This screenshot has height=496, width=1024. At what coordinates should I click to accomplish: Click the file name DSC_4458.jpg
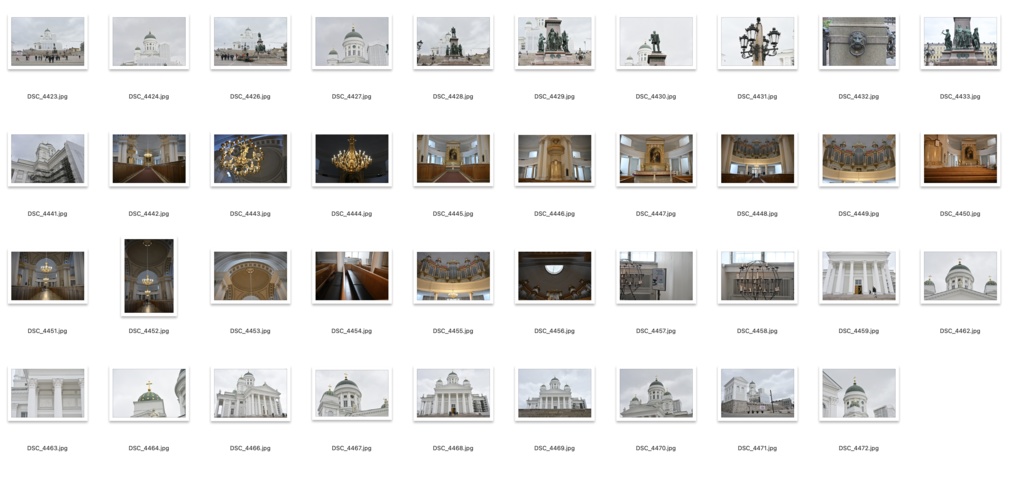pos(758,331)
